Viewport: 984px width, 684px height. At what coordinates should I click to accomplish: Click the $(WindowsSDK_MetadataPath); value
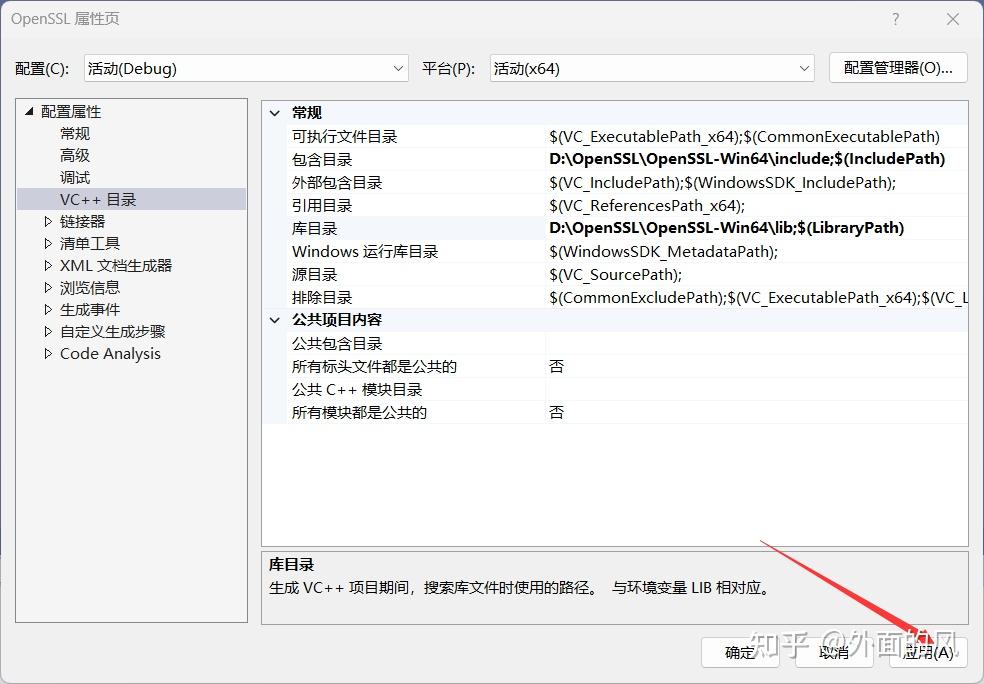coord(663,252)
